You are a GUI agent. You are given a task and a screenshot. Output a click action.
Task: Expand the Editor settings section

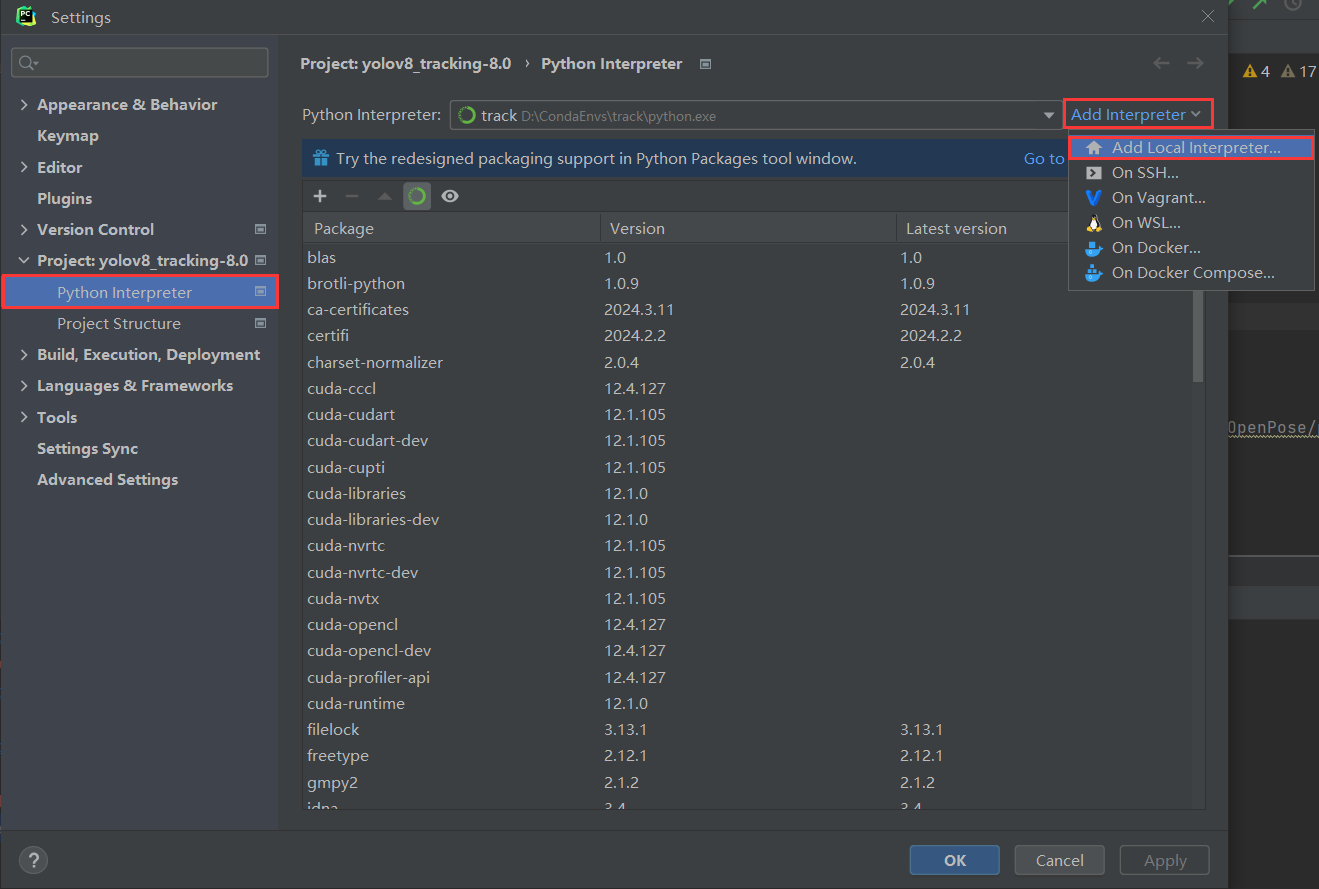click(x=24, y=167)
